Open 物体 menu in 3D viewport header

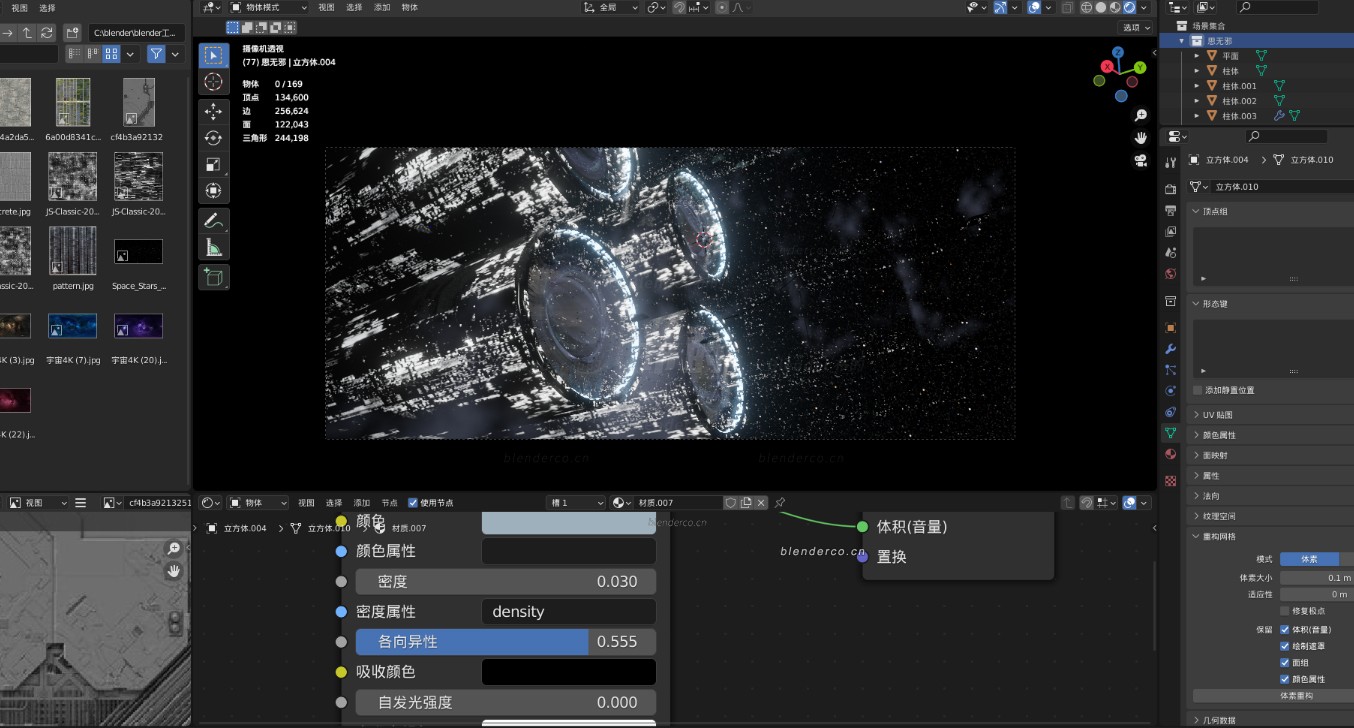point(410,7)
